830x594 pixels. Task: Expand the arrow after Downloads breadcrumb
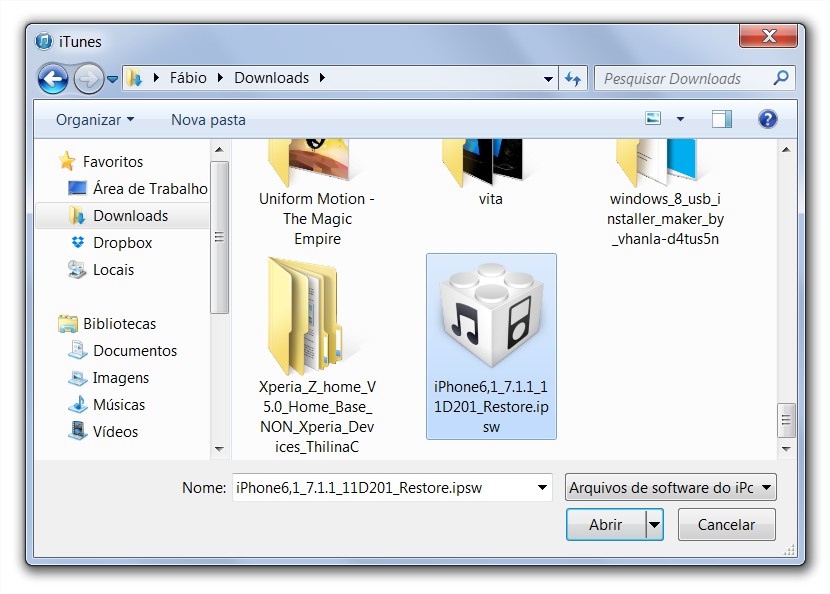pos(322,78)
